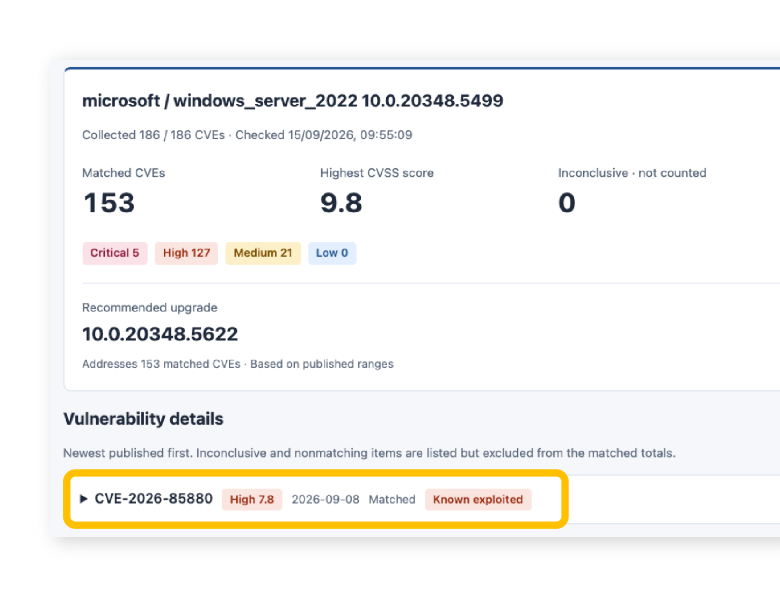Click the 2026-09-08 published date
Viewport: 780px width, 600px height.
[325, 500]
